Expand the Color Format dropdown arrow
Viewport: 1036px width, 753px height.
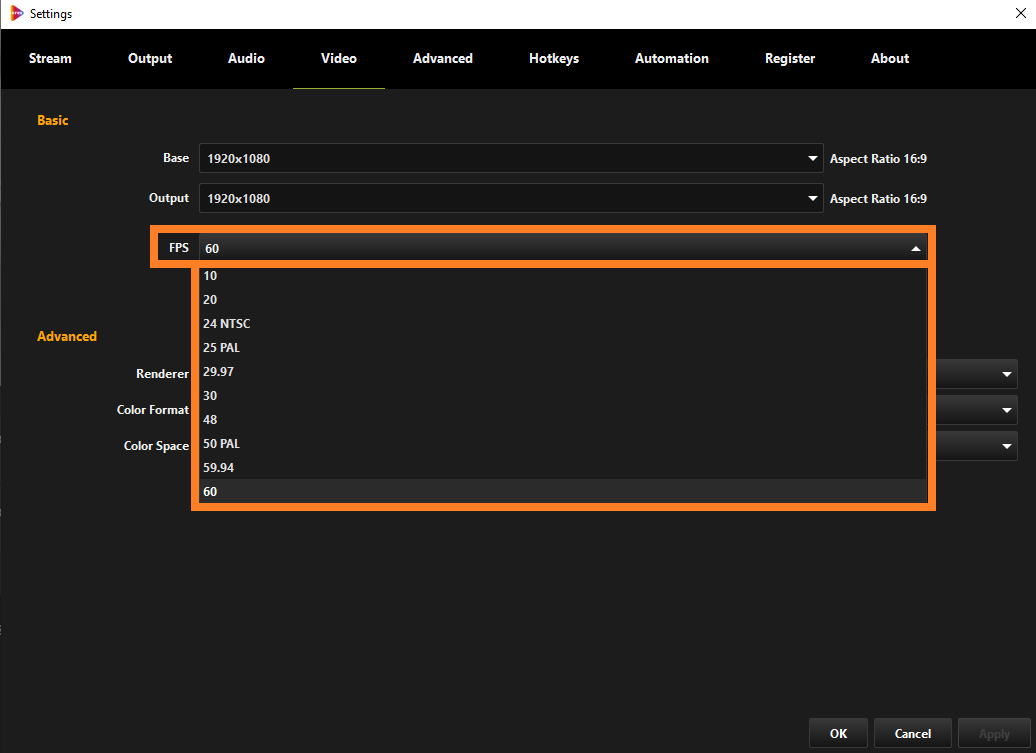1006,410
